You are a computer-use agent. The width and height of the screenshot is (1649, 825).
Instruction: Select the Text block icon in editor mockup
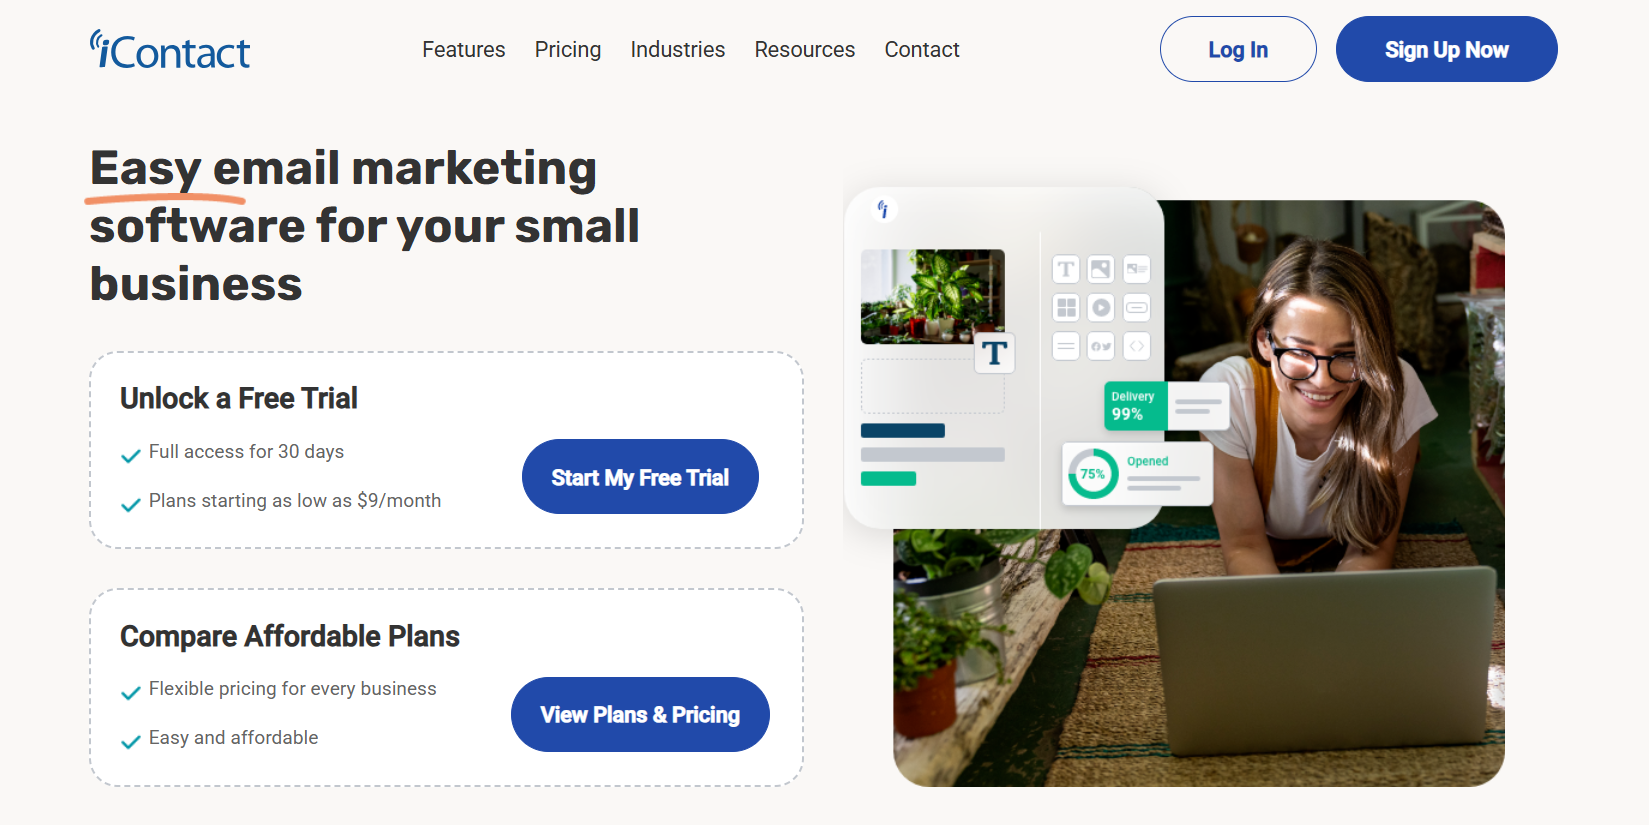tap(1066, 269)
